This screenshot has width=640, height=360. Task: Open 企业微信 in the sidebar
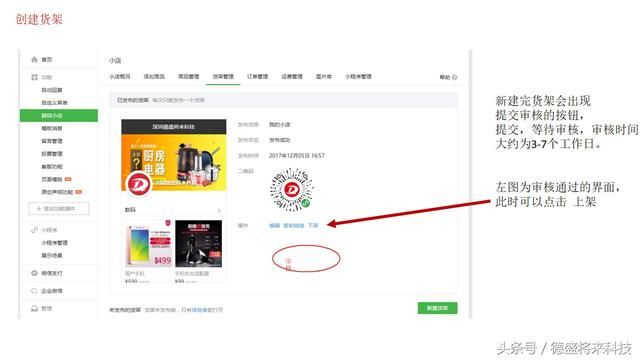pyautogui.click(x=52, y=291)
